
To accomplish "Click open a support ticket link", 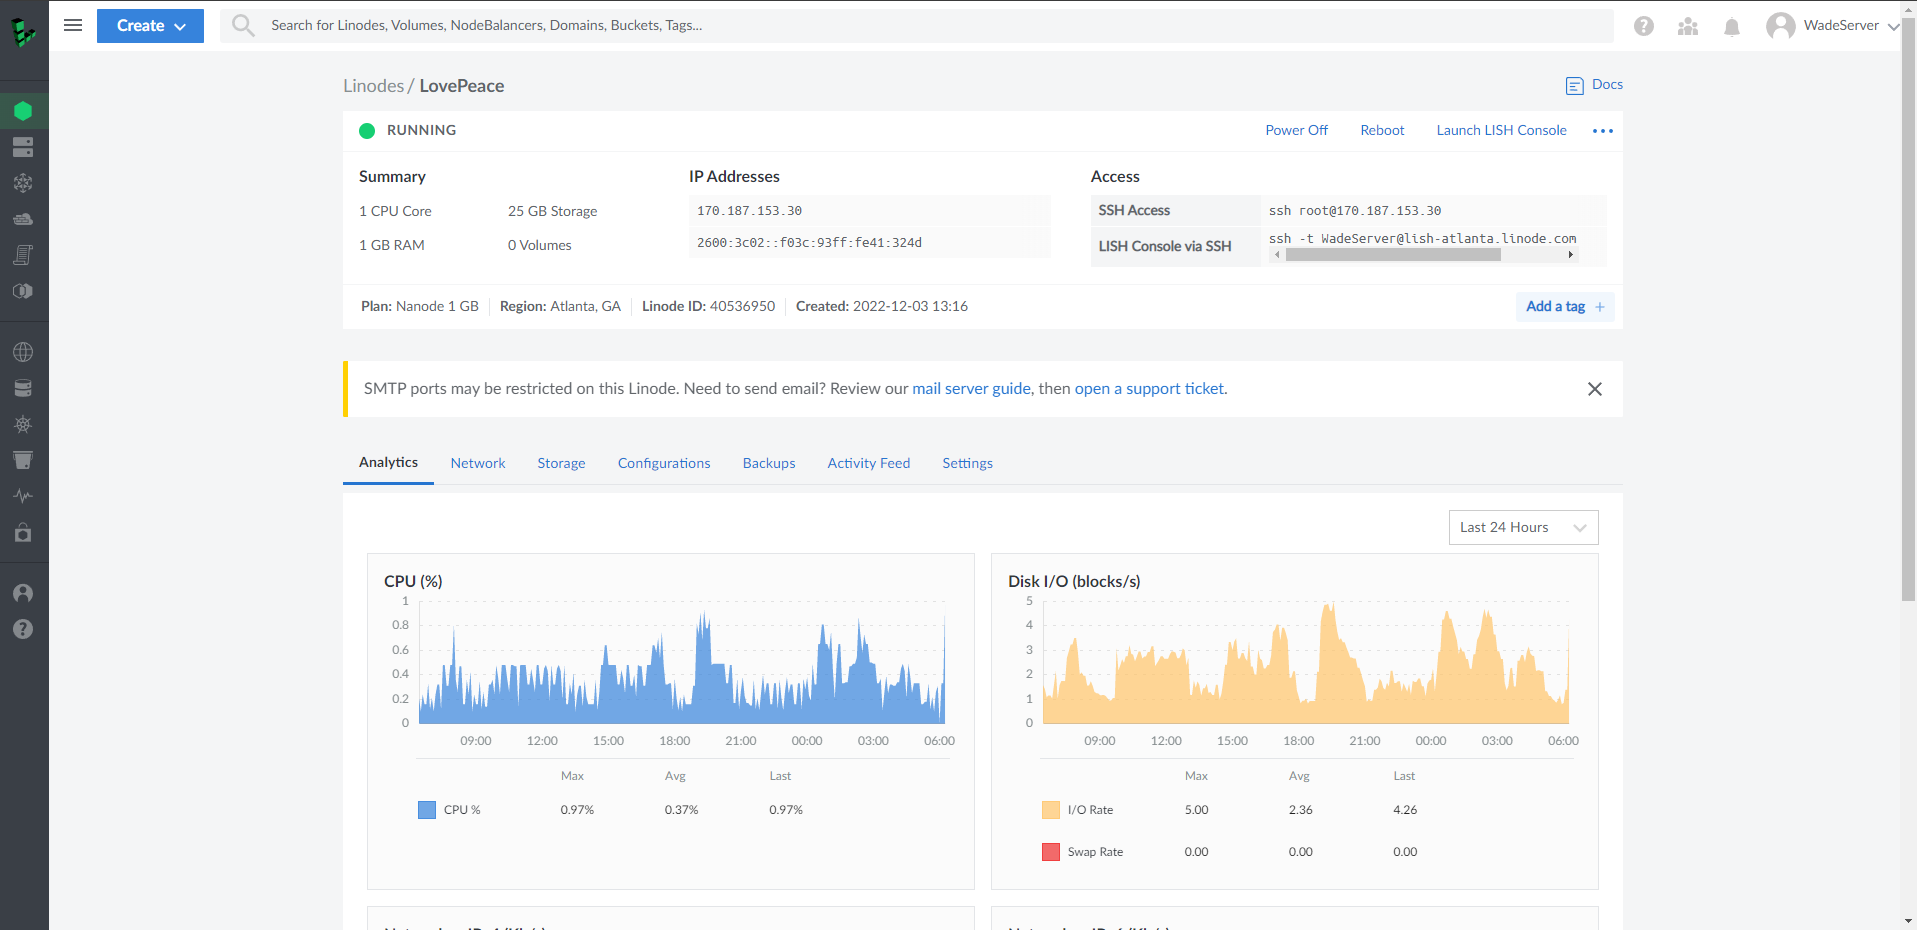I will tap(1149, 389).
